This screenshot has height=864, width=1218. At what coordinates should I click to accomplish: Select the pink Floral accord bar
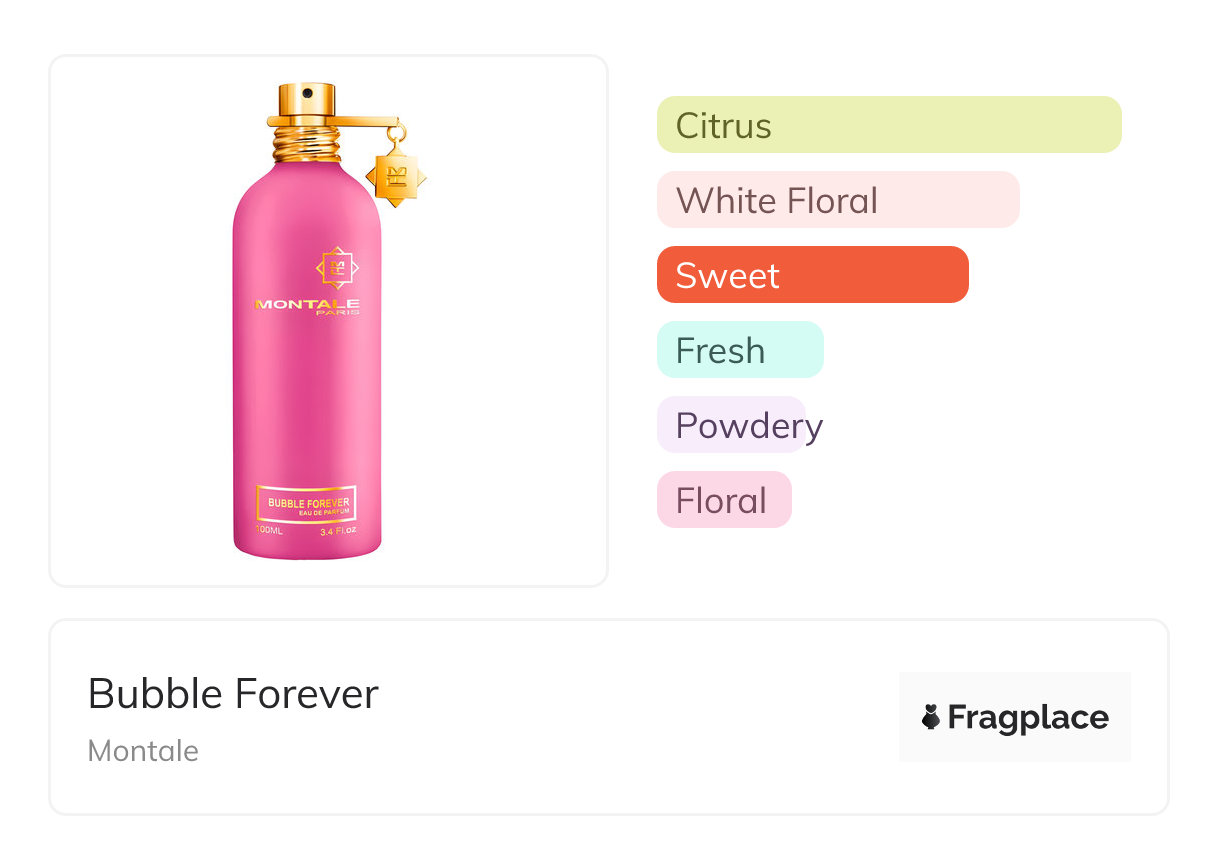[x=723, y=500]
